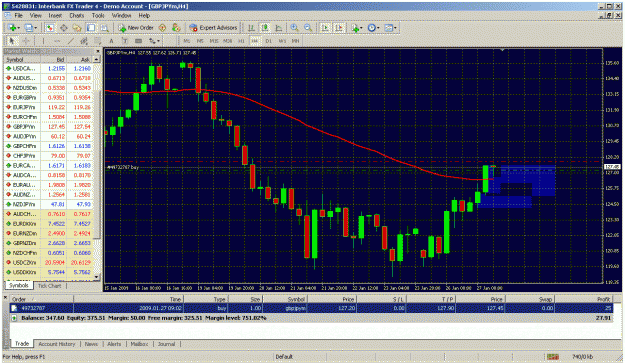This screenshot has width=625, height=363.
Task: Click the Periodicity clock icon
Action: tap(371, 28)
